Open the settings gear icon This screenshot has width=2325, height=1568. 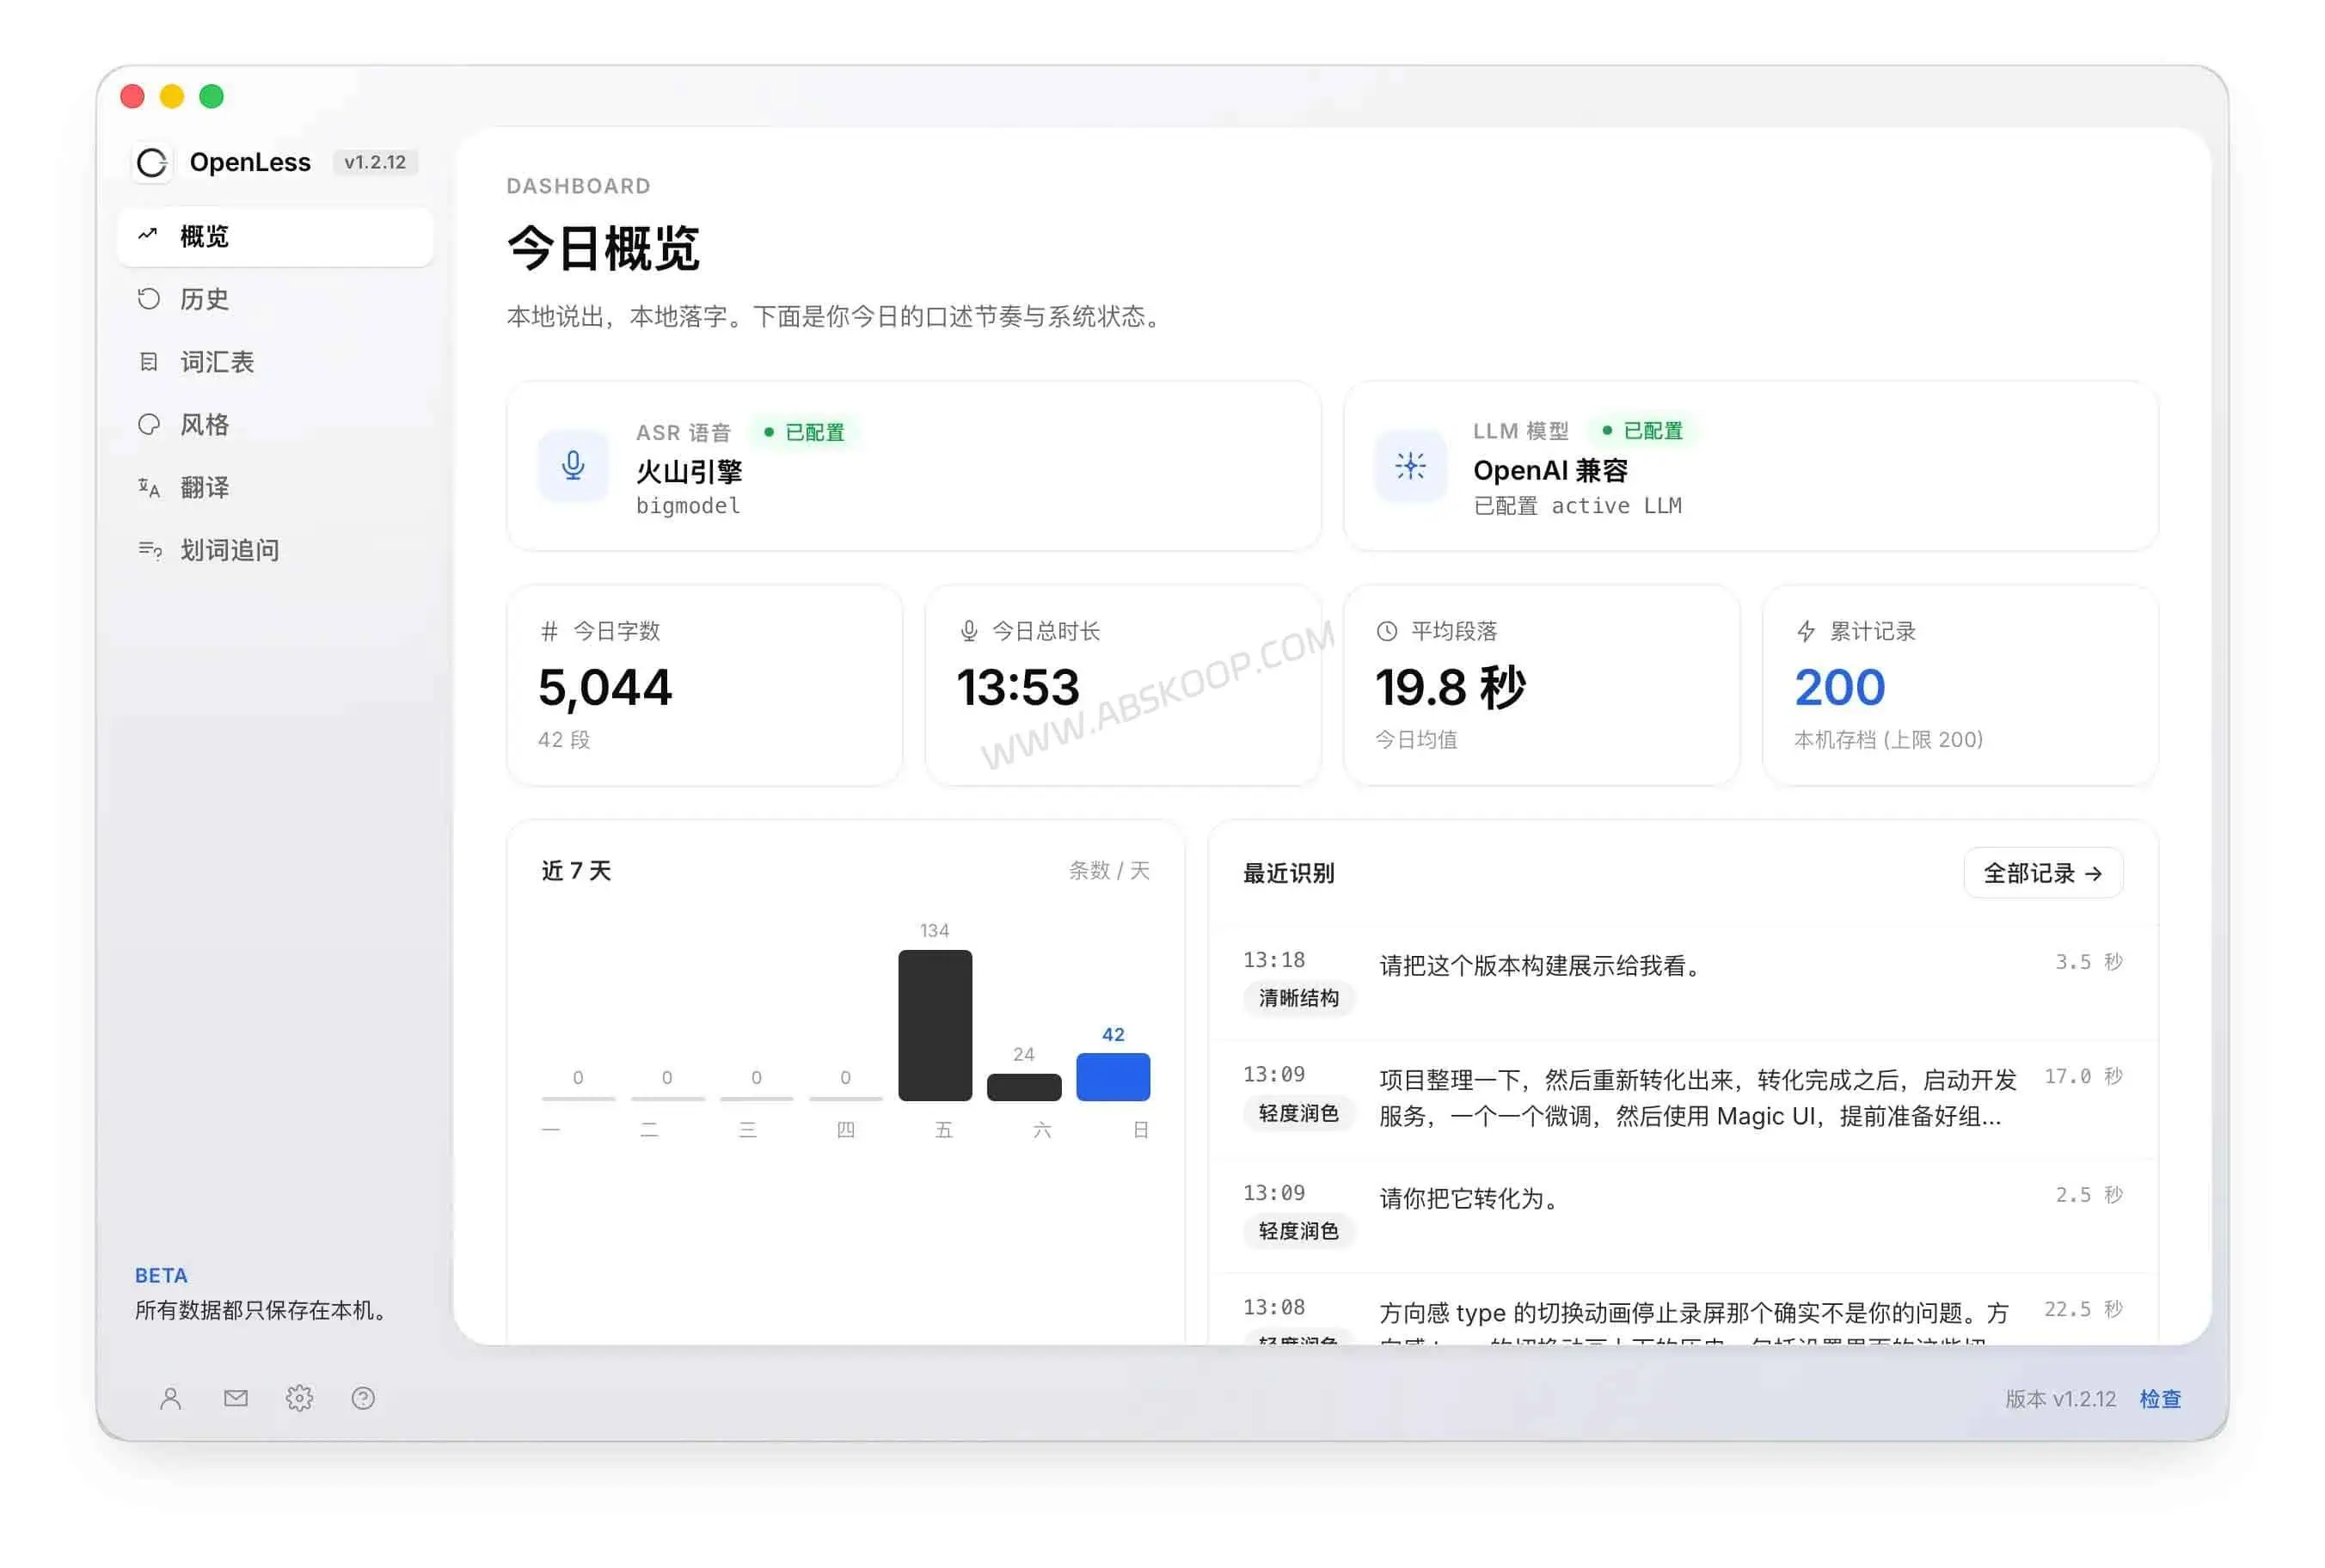pyautogui.click(x=299, y=1398)
